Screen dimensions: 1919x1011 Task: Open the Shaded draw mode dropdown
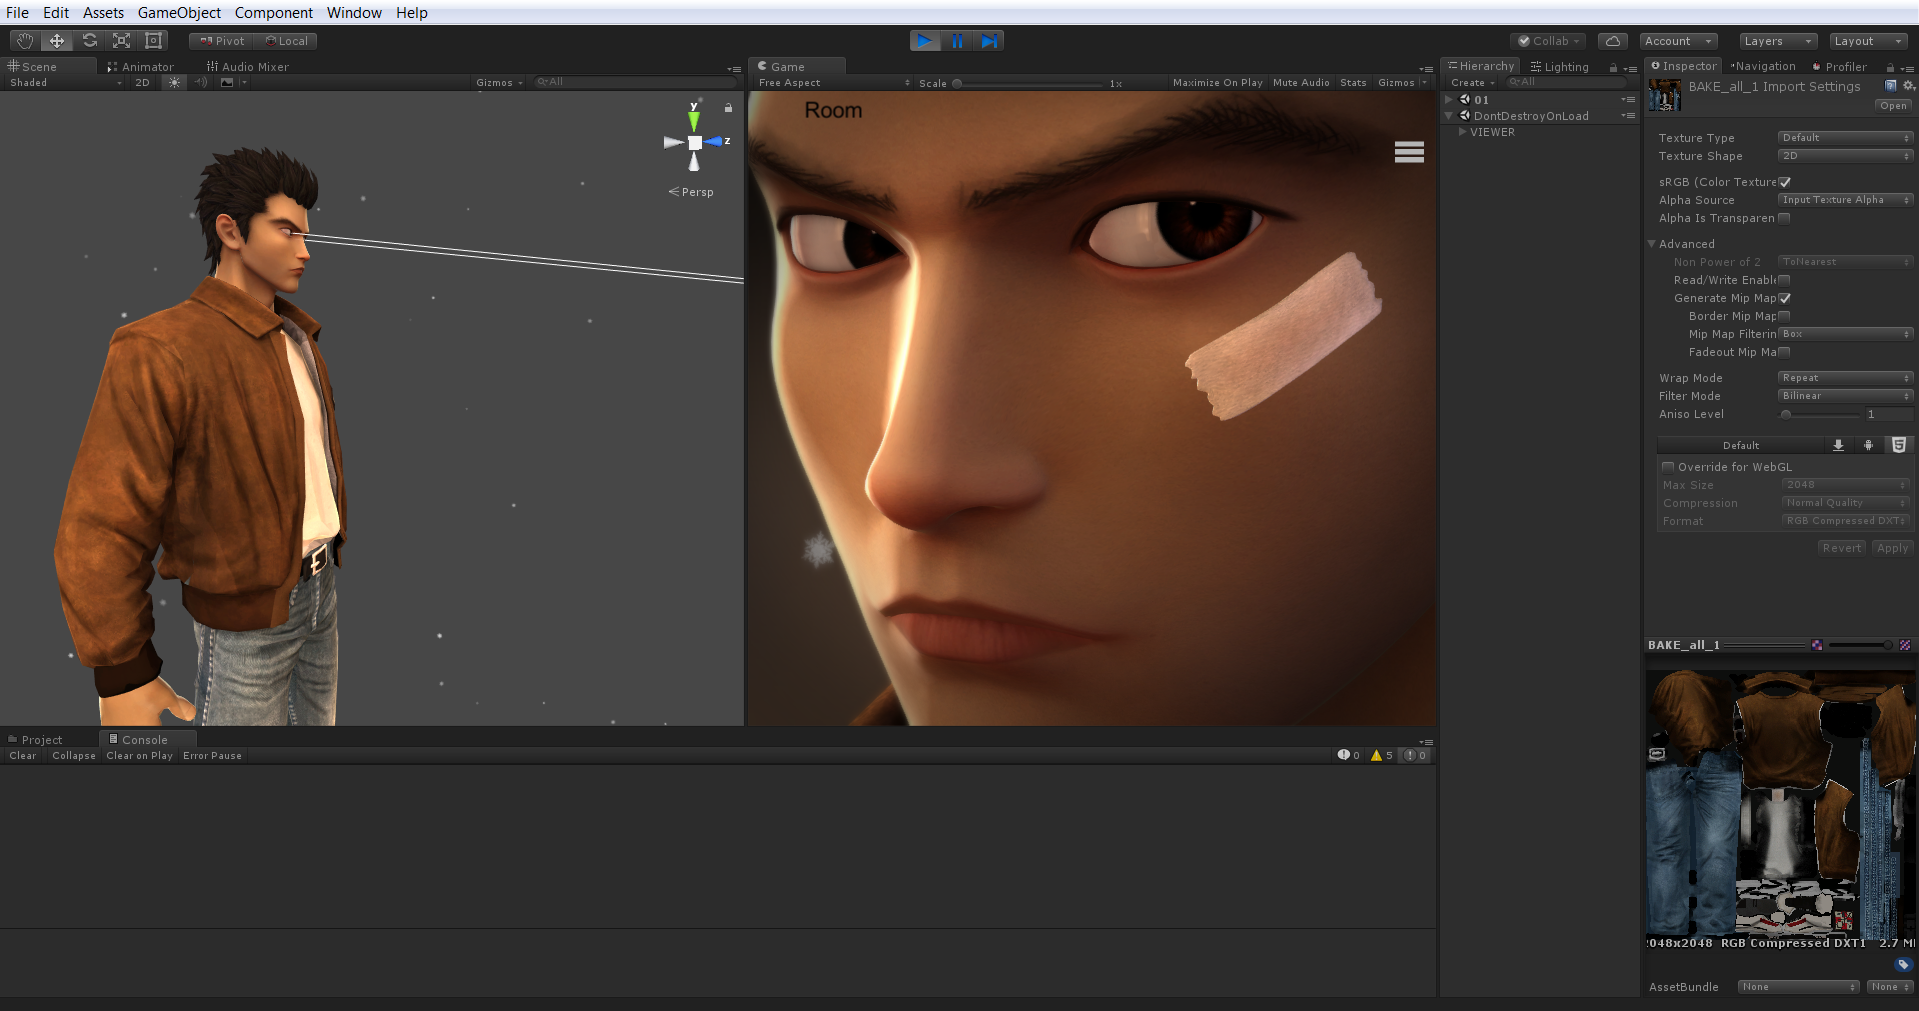(65, 83)
